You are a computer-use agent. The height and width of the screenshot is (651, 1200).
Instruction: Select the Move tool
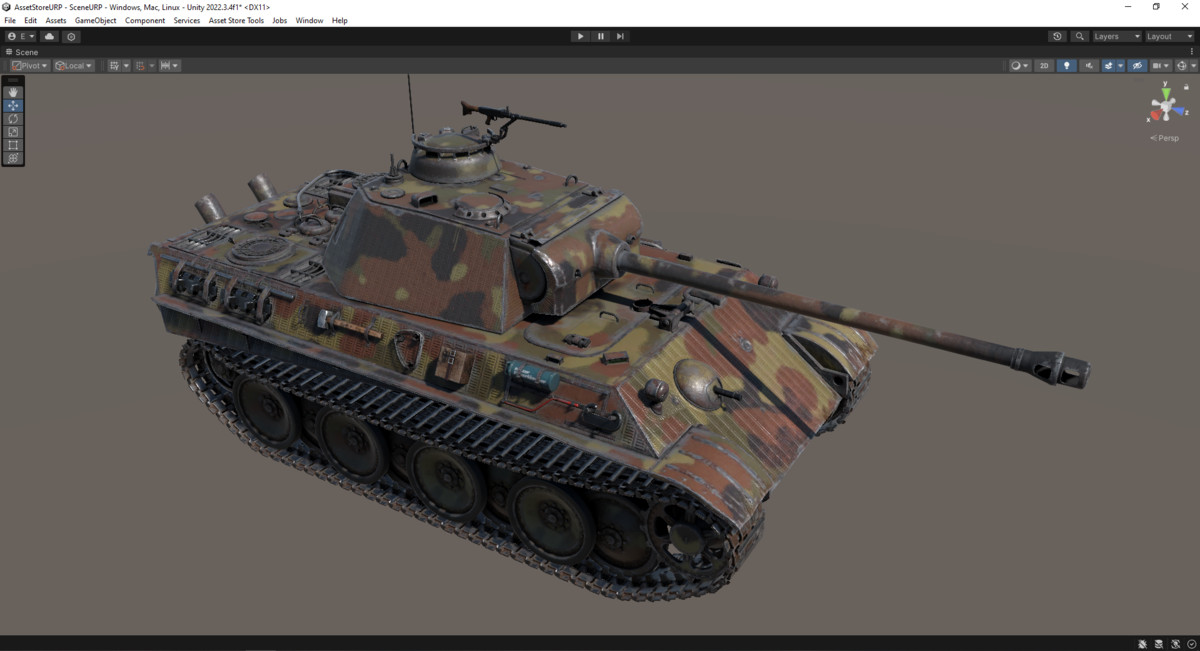12,105
